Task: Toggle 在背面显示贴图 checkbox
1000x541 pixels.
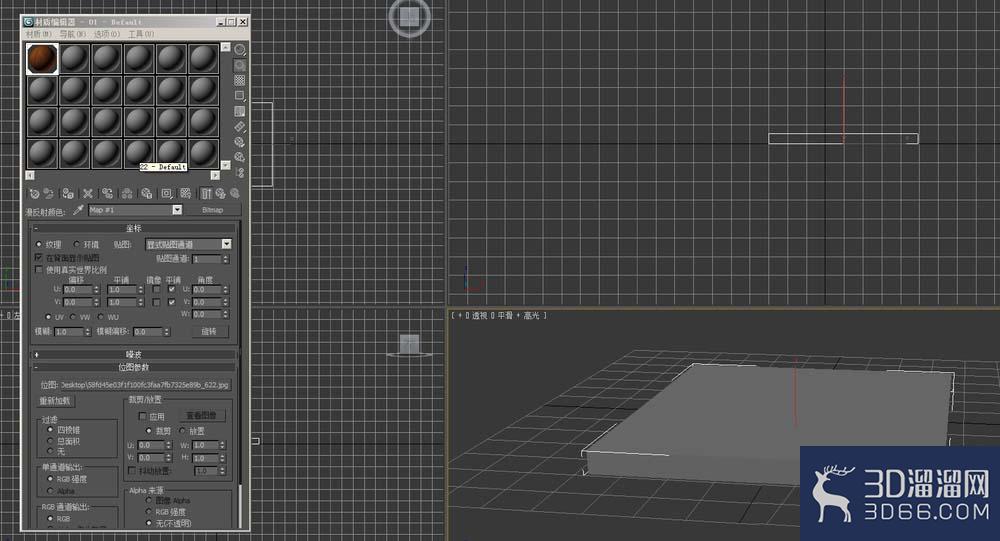Action: click(x=39, y=258)
